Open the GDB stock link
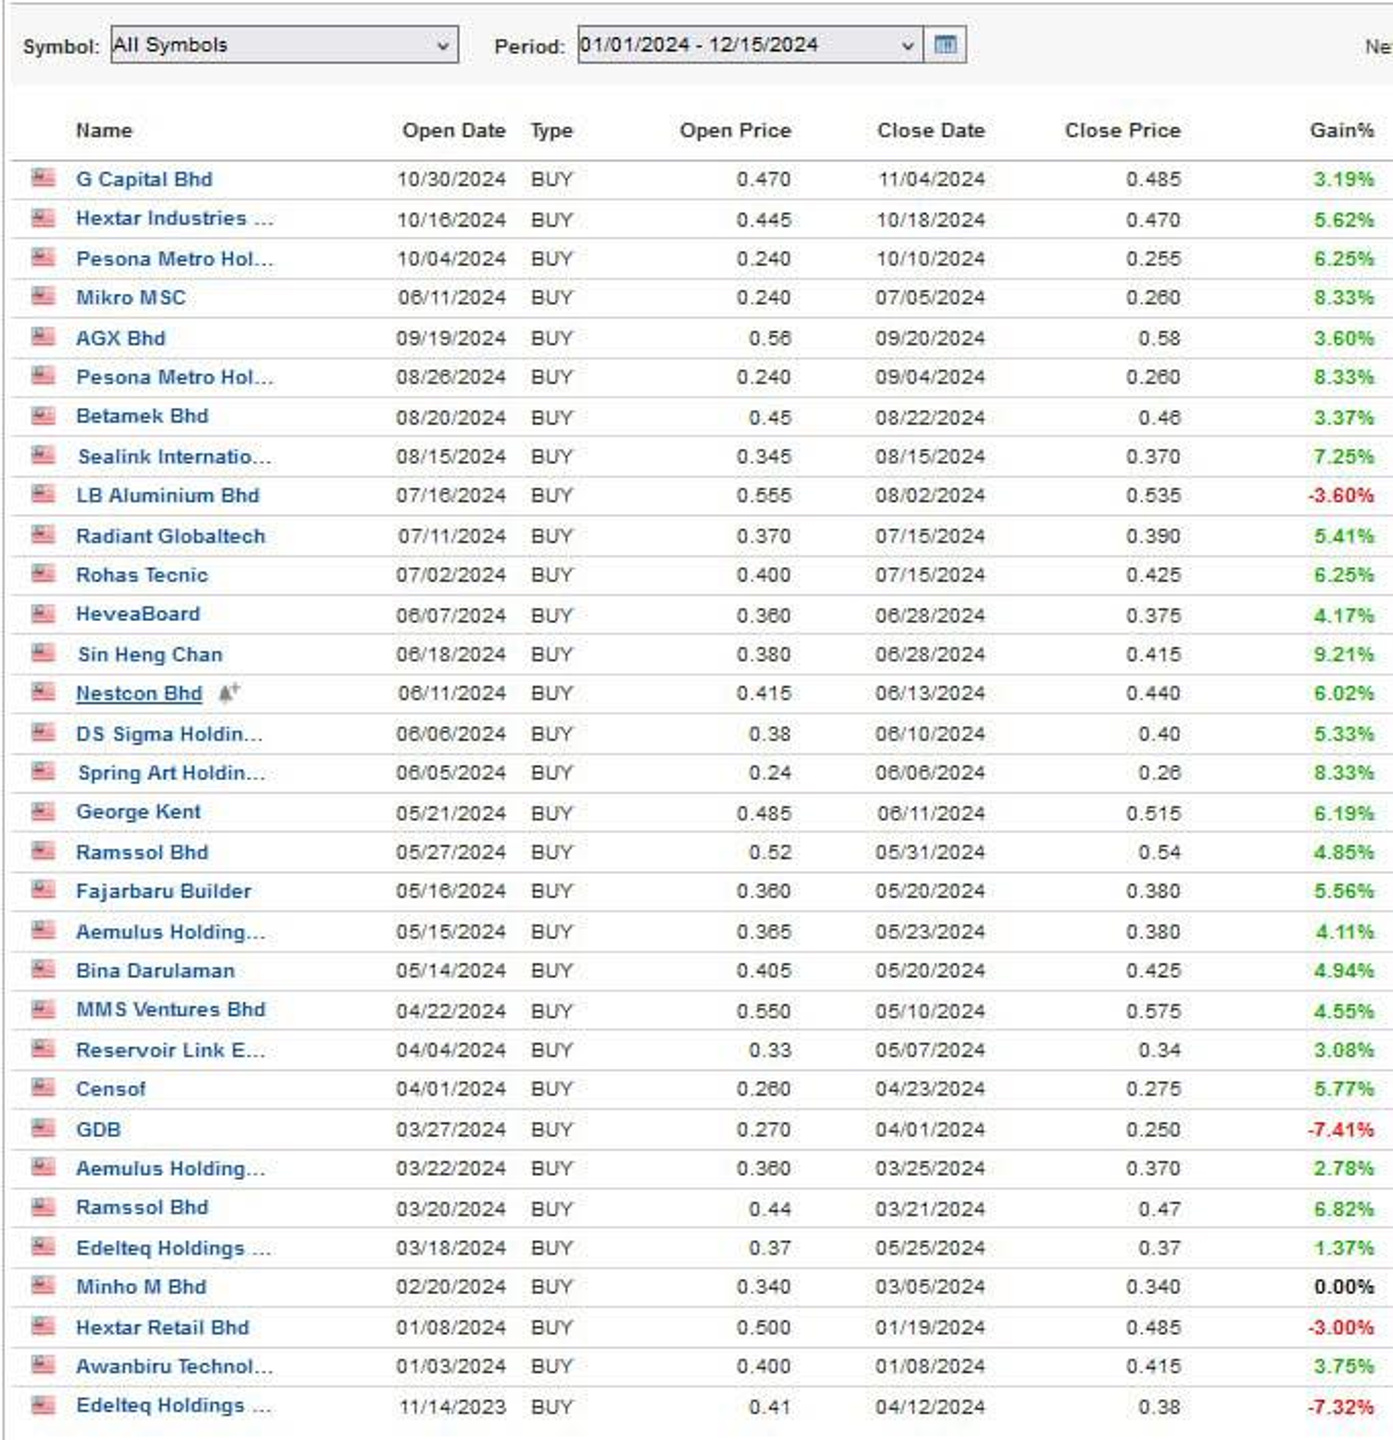1393x1440 pixels. (99, 1129)
